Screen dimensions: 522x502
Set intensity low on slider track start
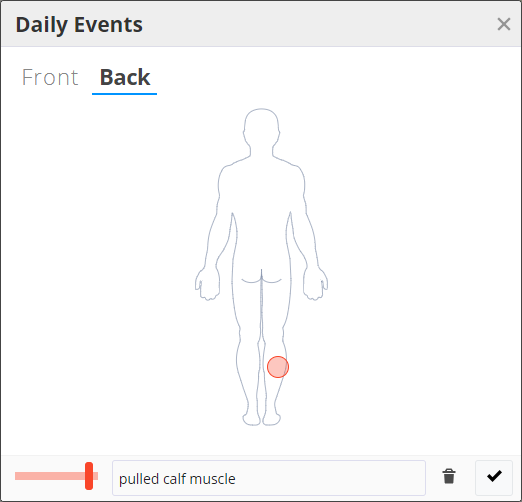click(x=20, y=476)
